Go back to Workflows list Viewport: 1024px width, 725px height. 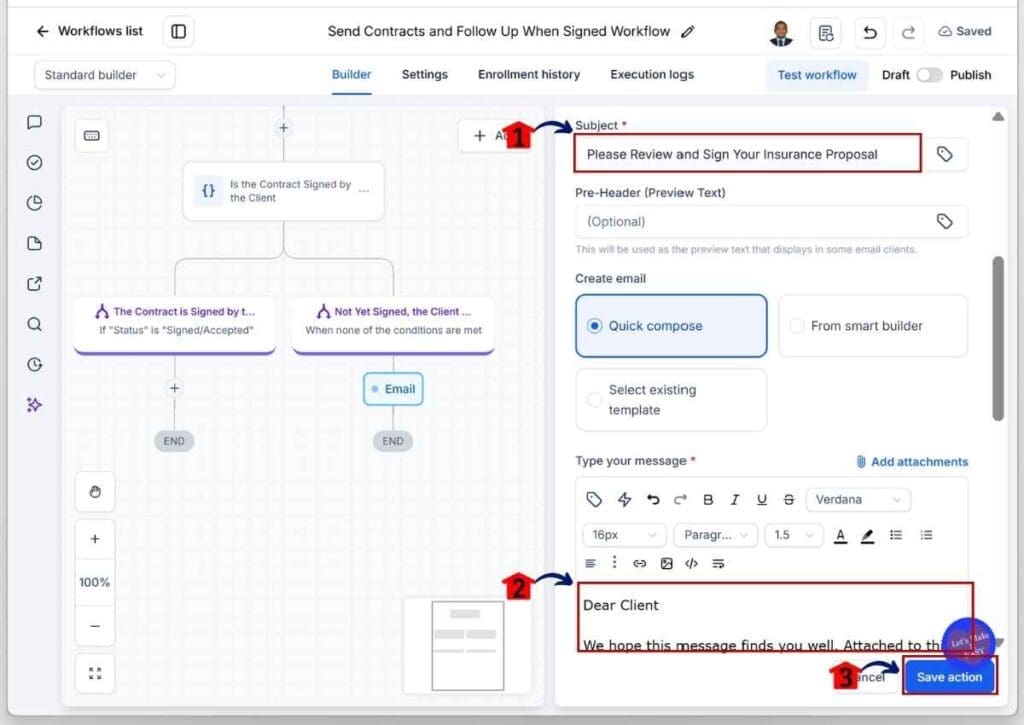[89, 31]
